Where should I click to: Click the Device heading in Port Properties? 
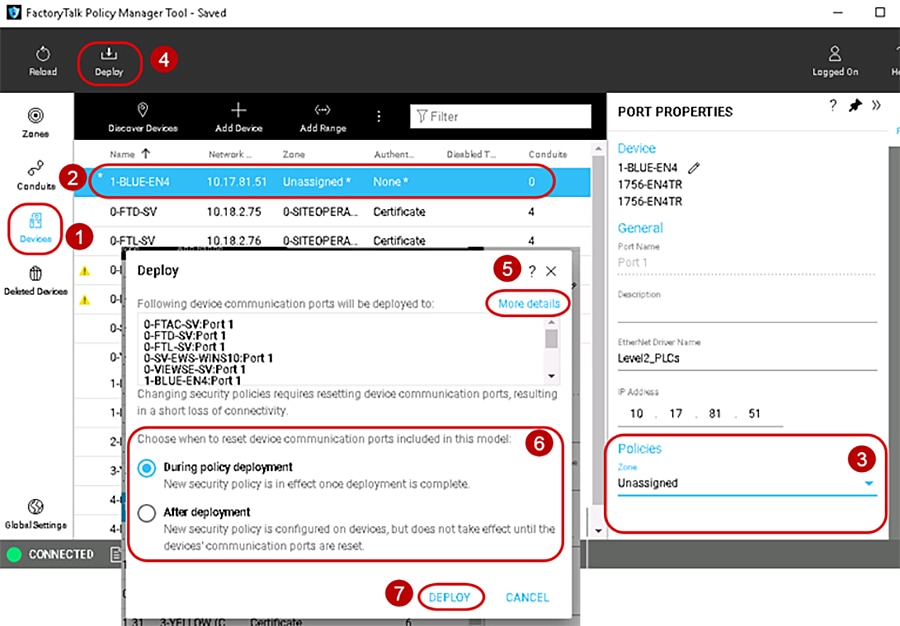click(x=636, y=149)
